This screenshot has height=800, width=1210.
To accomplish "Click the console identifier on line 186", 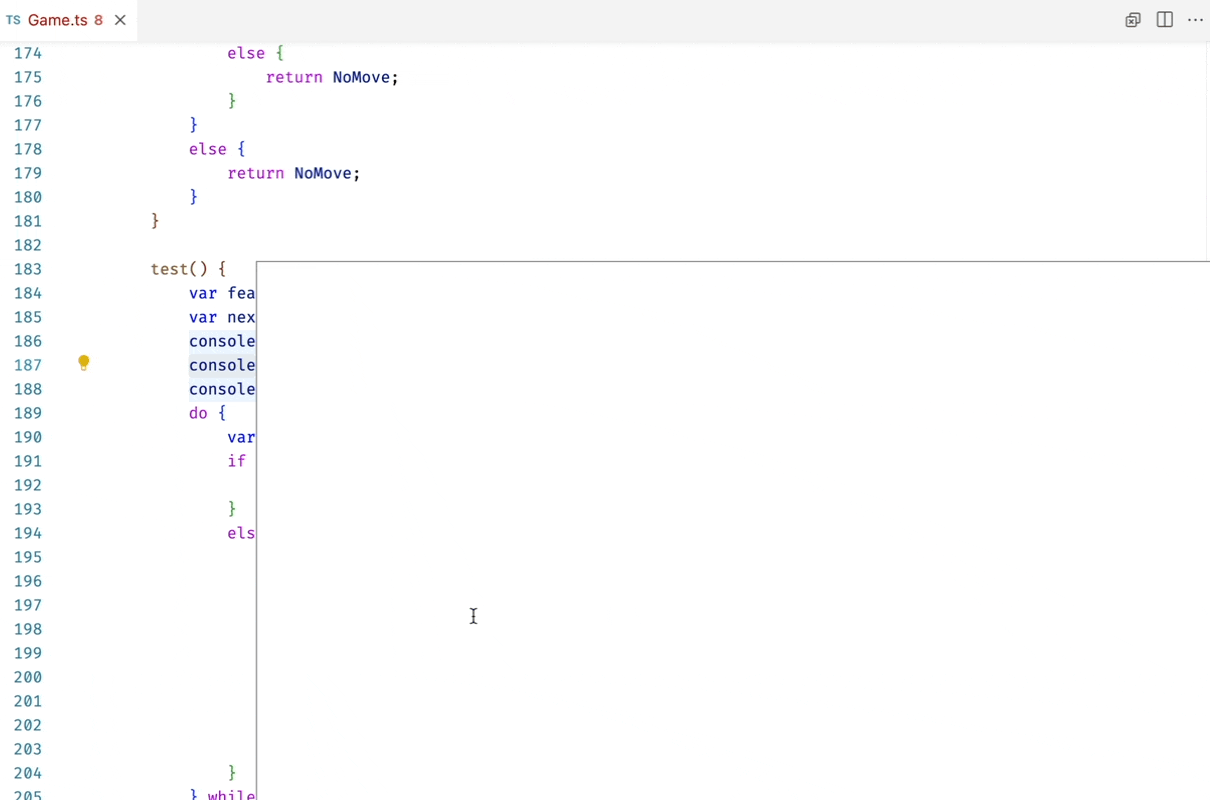I will (x=221, y=340).
